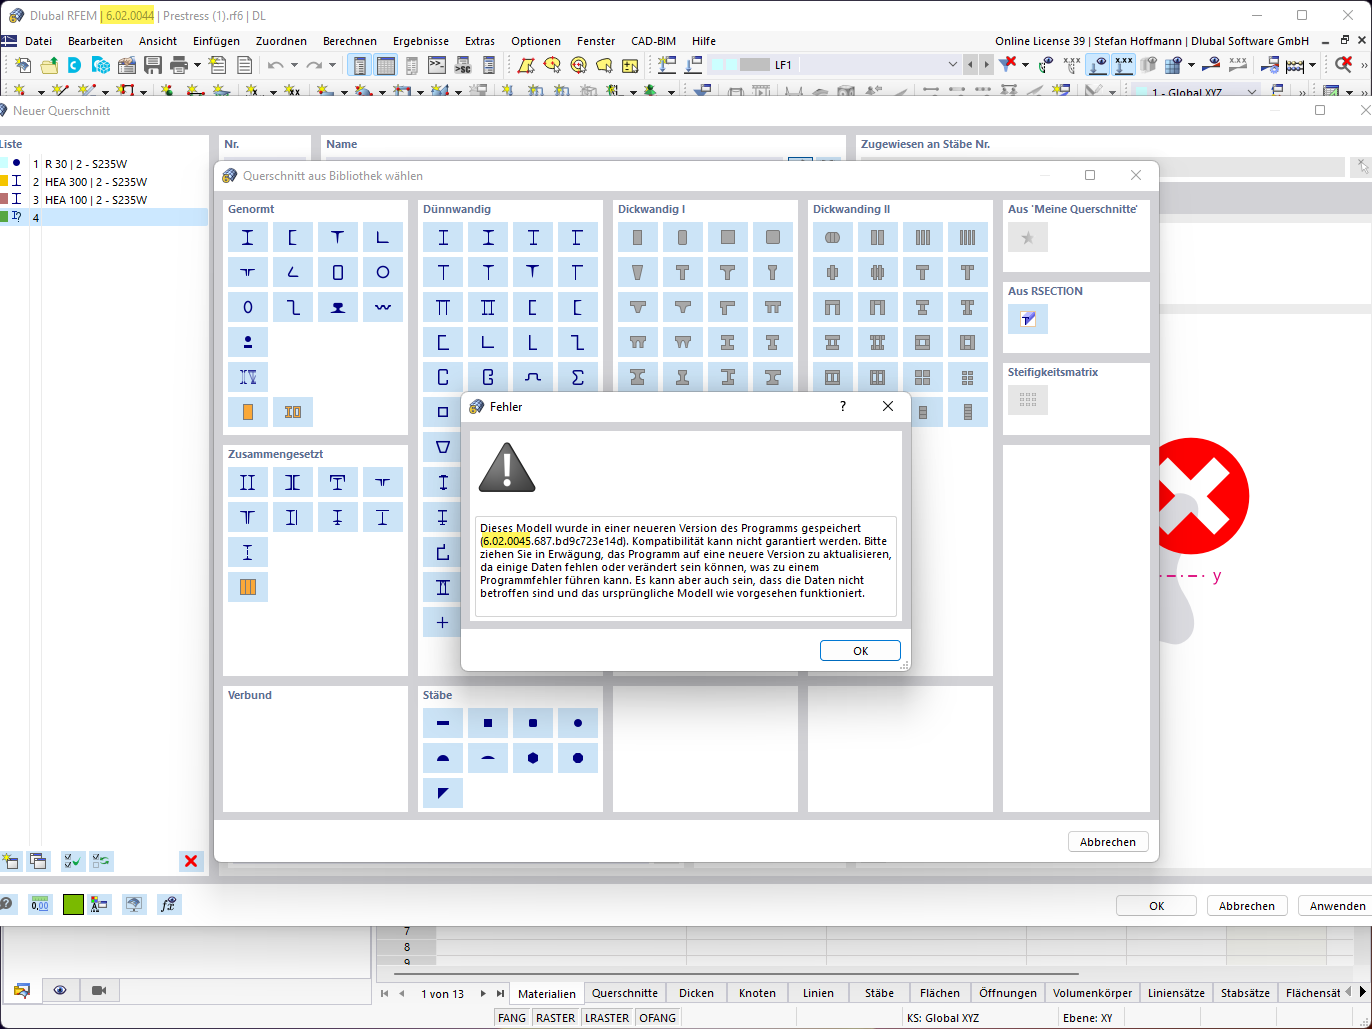The width and height of the screenshot is (1372, 1029).
Task: Click Abbrechen beside Anwenden in Neuer Querschnitt
Action: click(x=1247, y=906)
